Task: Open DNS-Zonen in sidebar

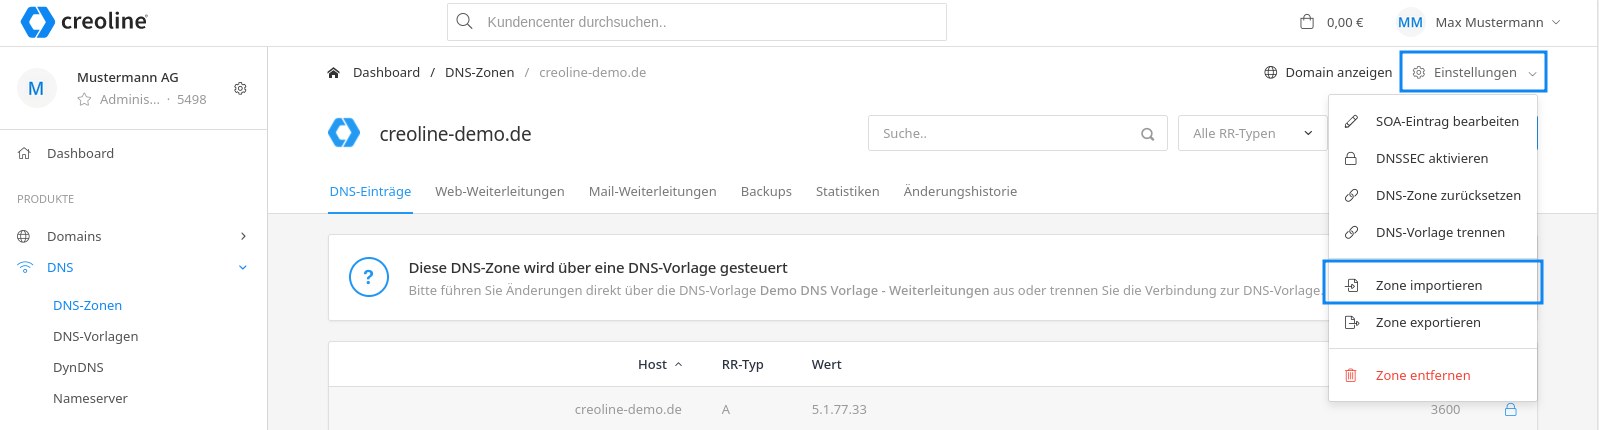Action: click(88, 305)
